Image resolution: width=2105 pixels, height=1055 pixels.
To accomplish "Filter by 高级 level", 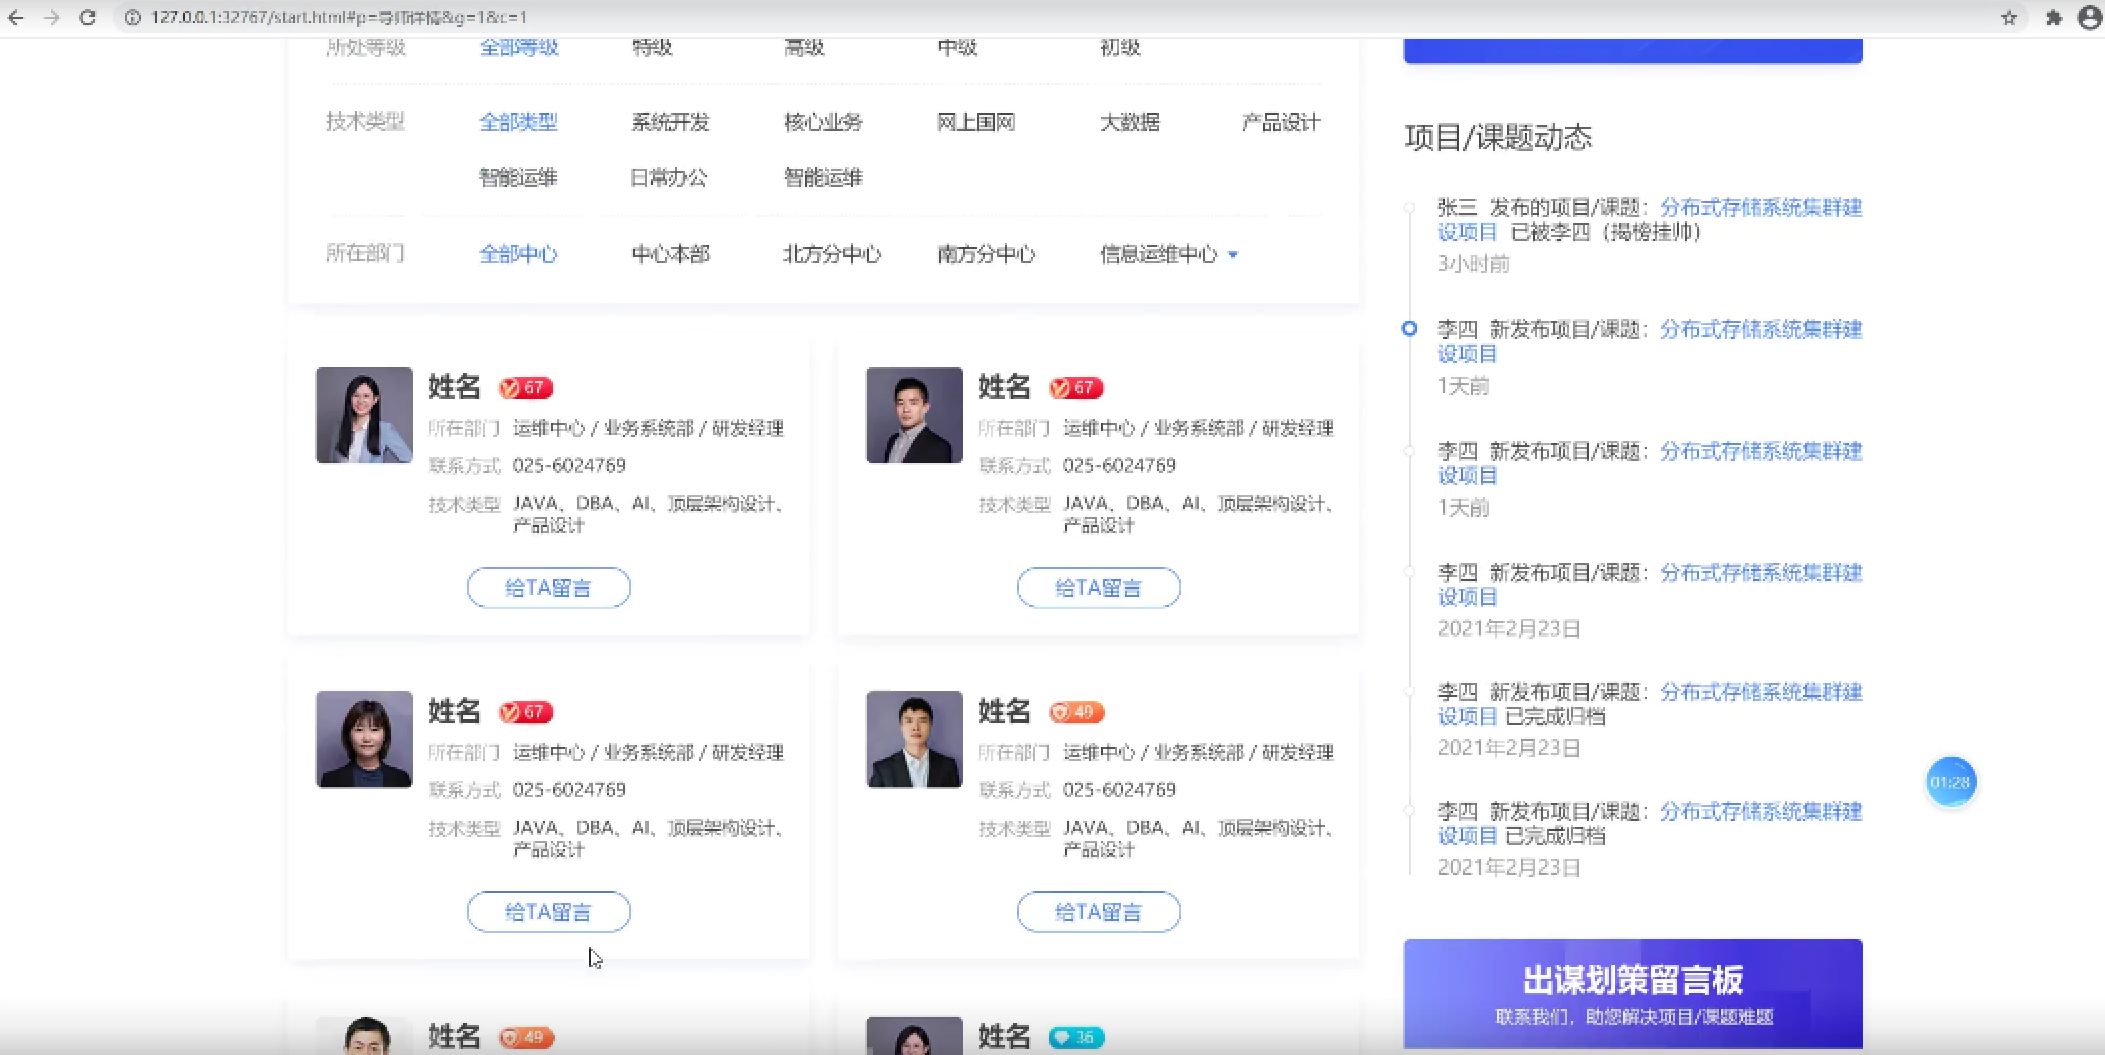I will (x=804, y=47).
